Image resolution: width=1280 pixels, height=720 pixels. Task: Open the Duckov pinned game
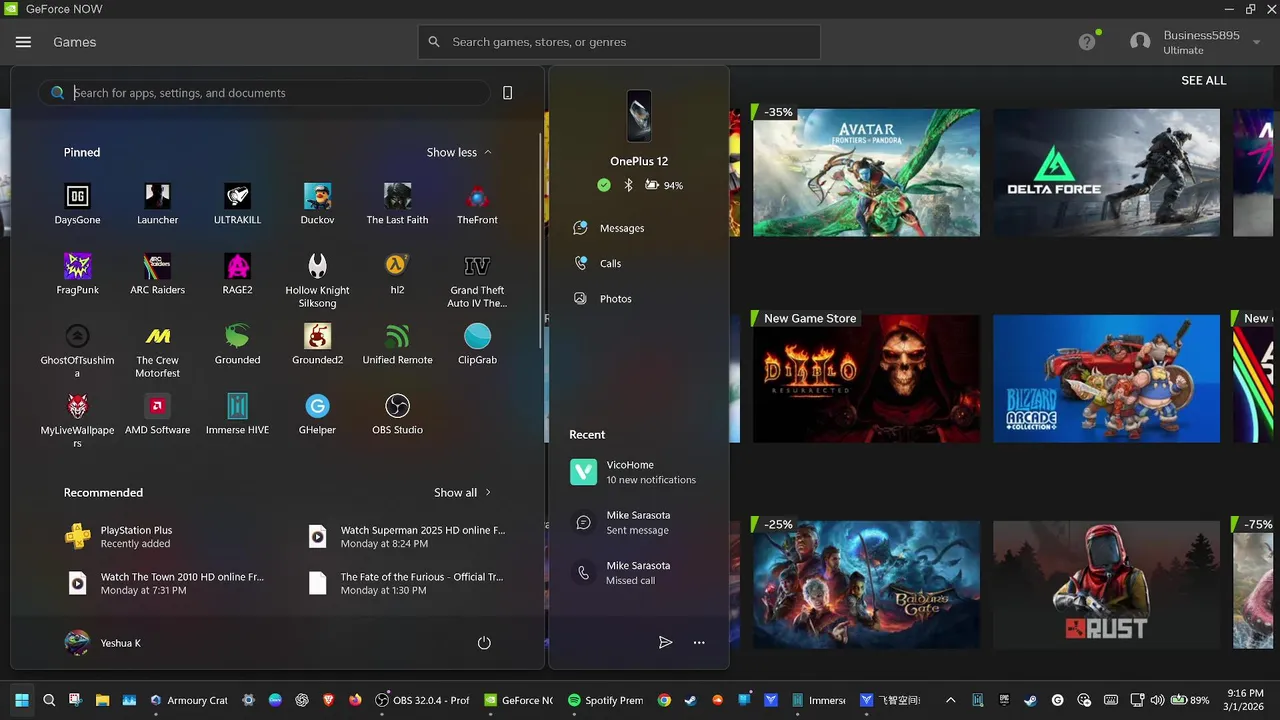pos(317,204)
